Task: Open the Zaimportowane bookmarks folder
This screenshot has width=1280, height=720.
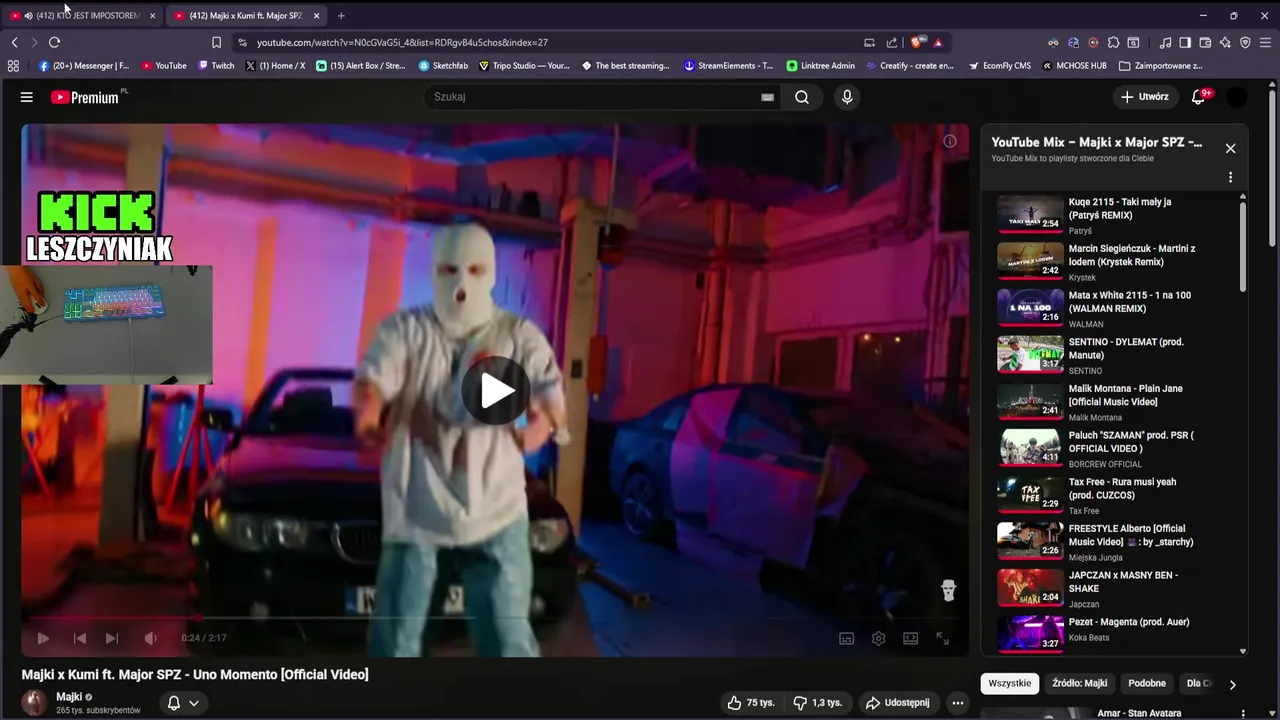Action: [x=1161, y=66]
